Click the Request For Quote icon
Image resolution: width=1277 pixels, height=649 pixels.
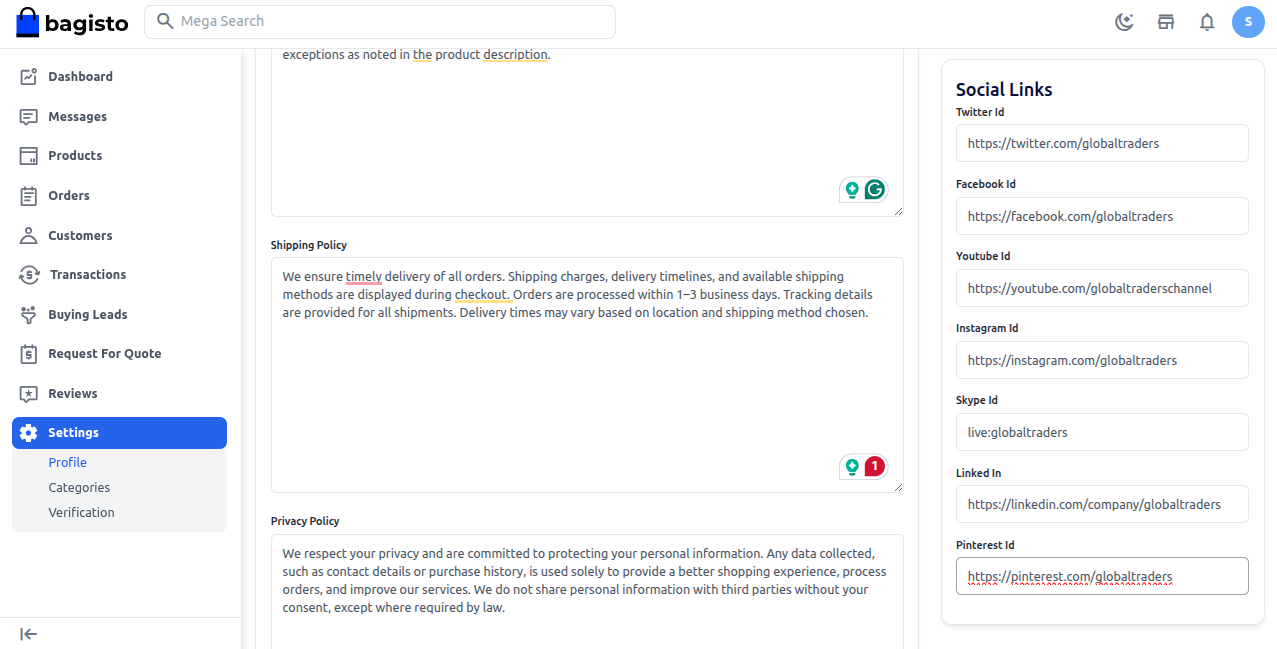coord(29,354)
